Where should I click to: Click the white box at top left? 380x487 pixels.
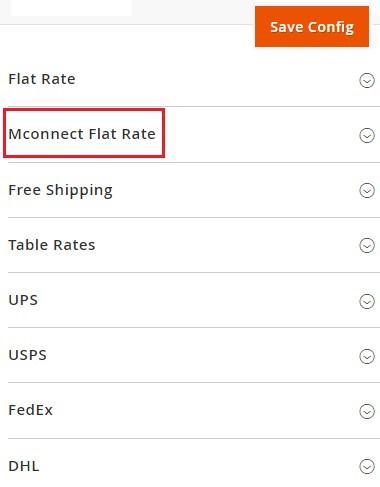coord(71,8)
